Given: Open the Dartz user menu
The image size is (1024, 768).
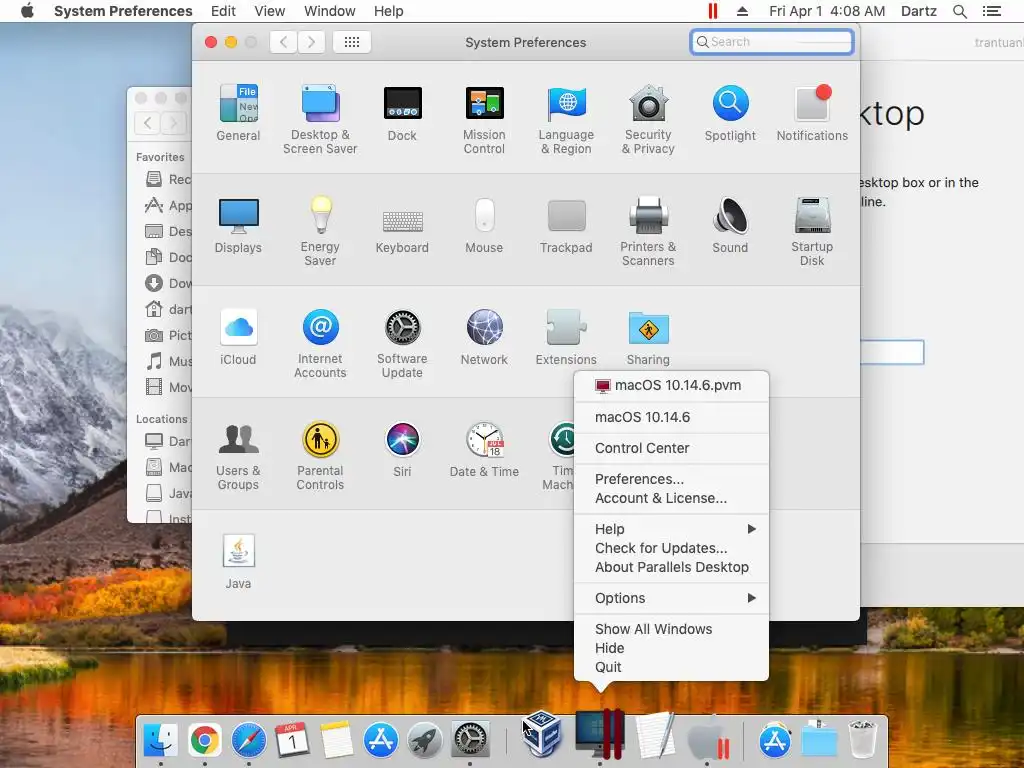Looking at the screenshot, I should 918,11.
